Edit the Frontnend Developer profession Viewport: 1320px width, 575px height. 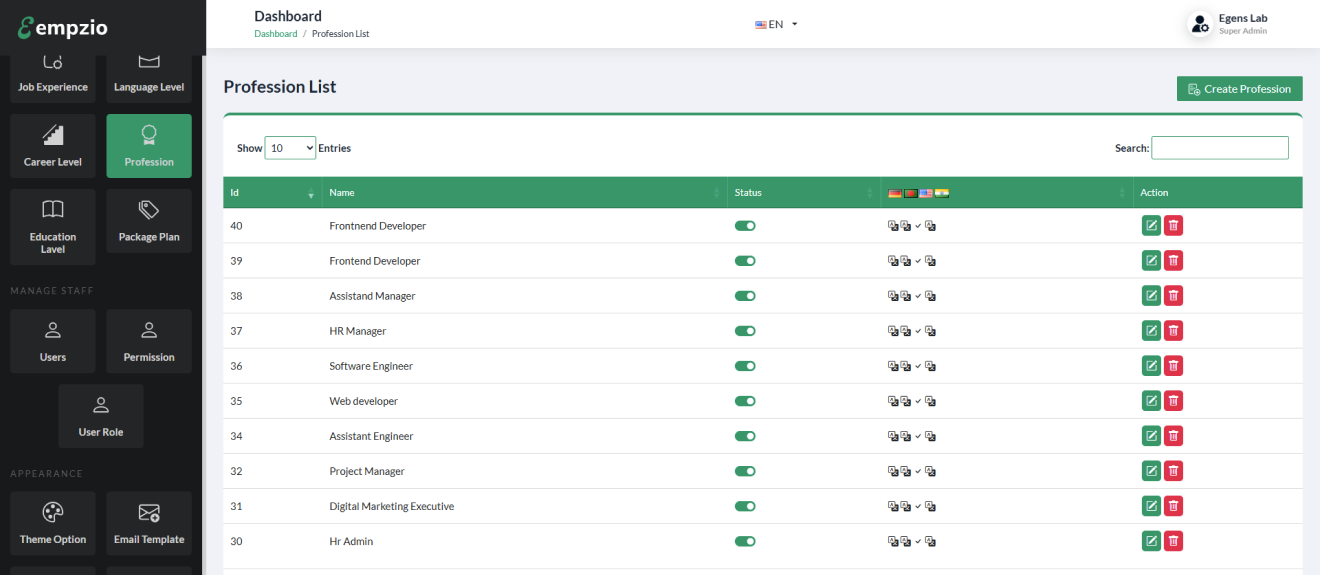[x=1151, y=226]
